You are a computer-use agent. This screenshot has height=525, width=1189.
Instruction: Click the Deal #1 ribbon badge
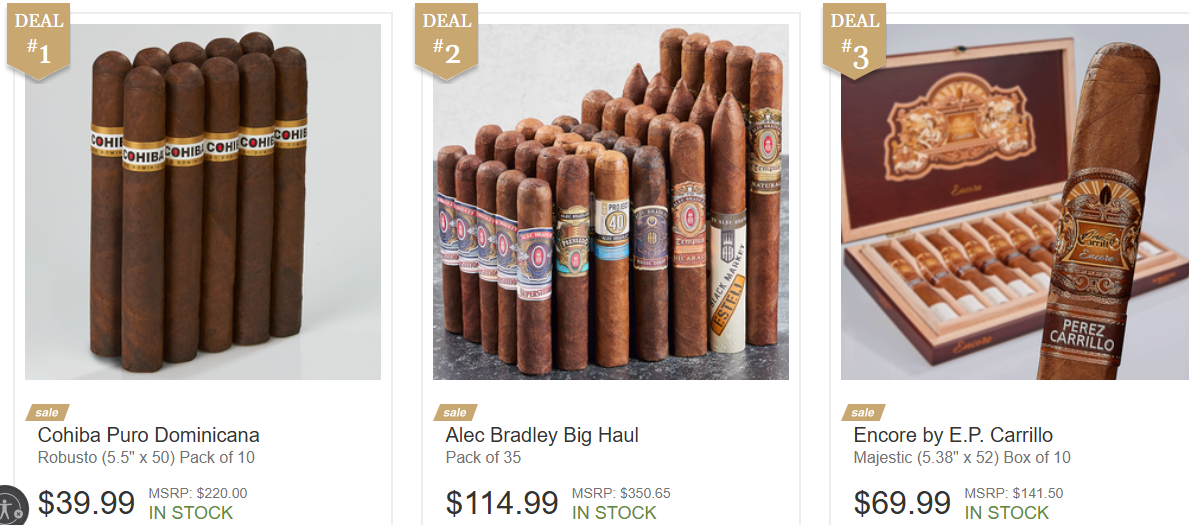[39, 40]
